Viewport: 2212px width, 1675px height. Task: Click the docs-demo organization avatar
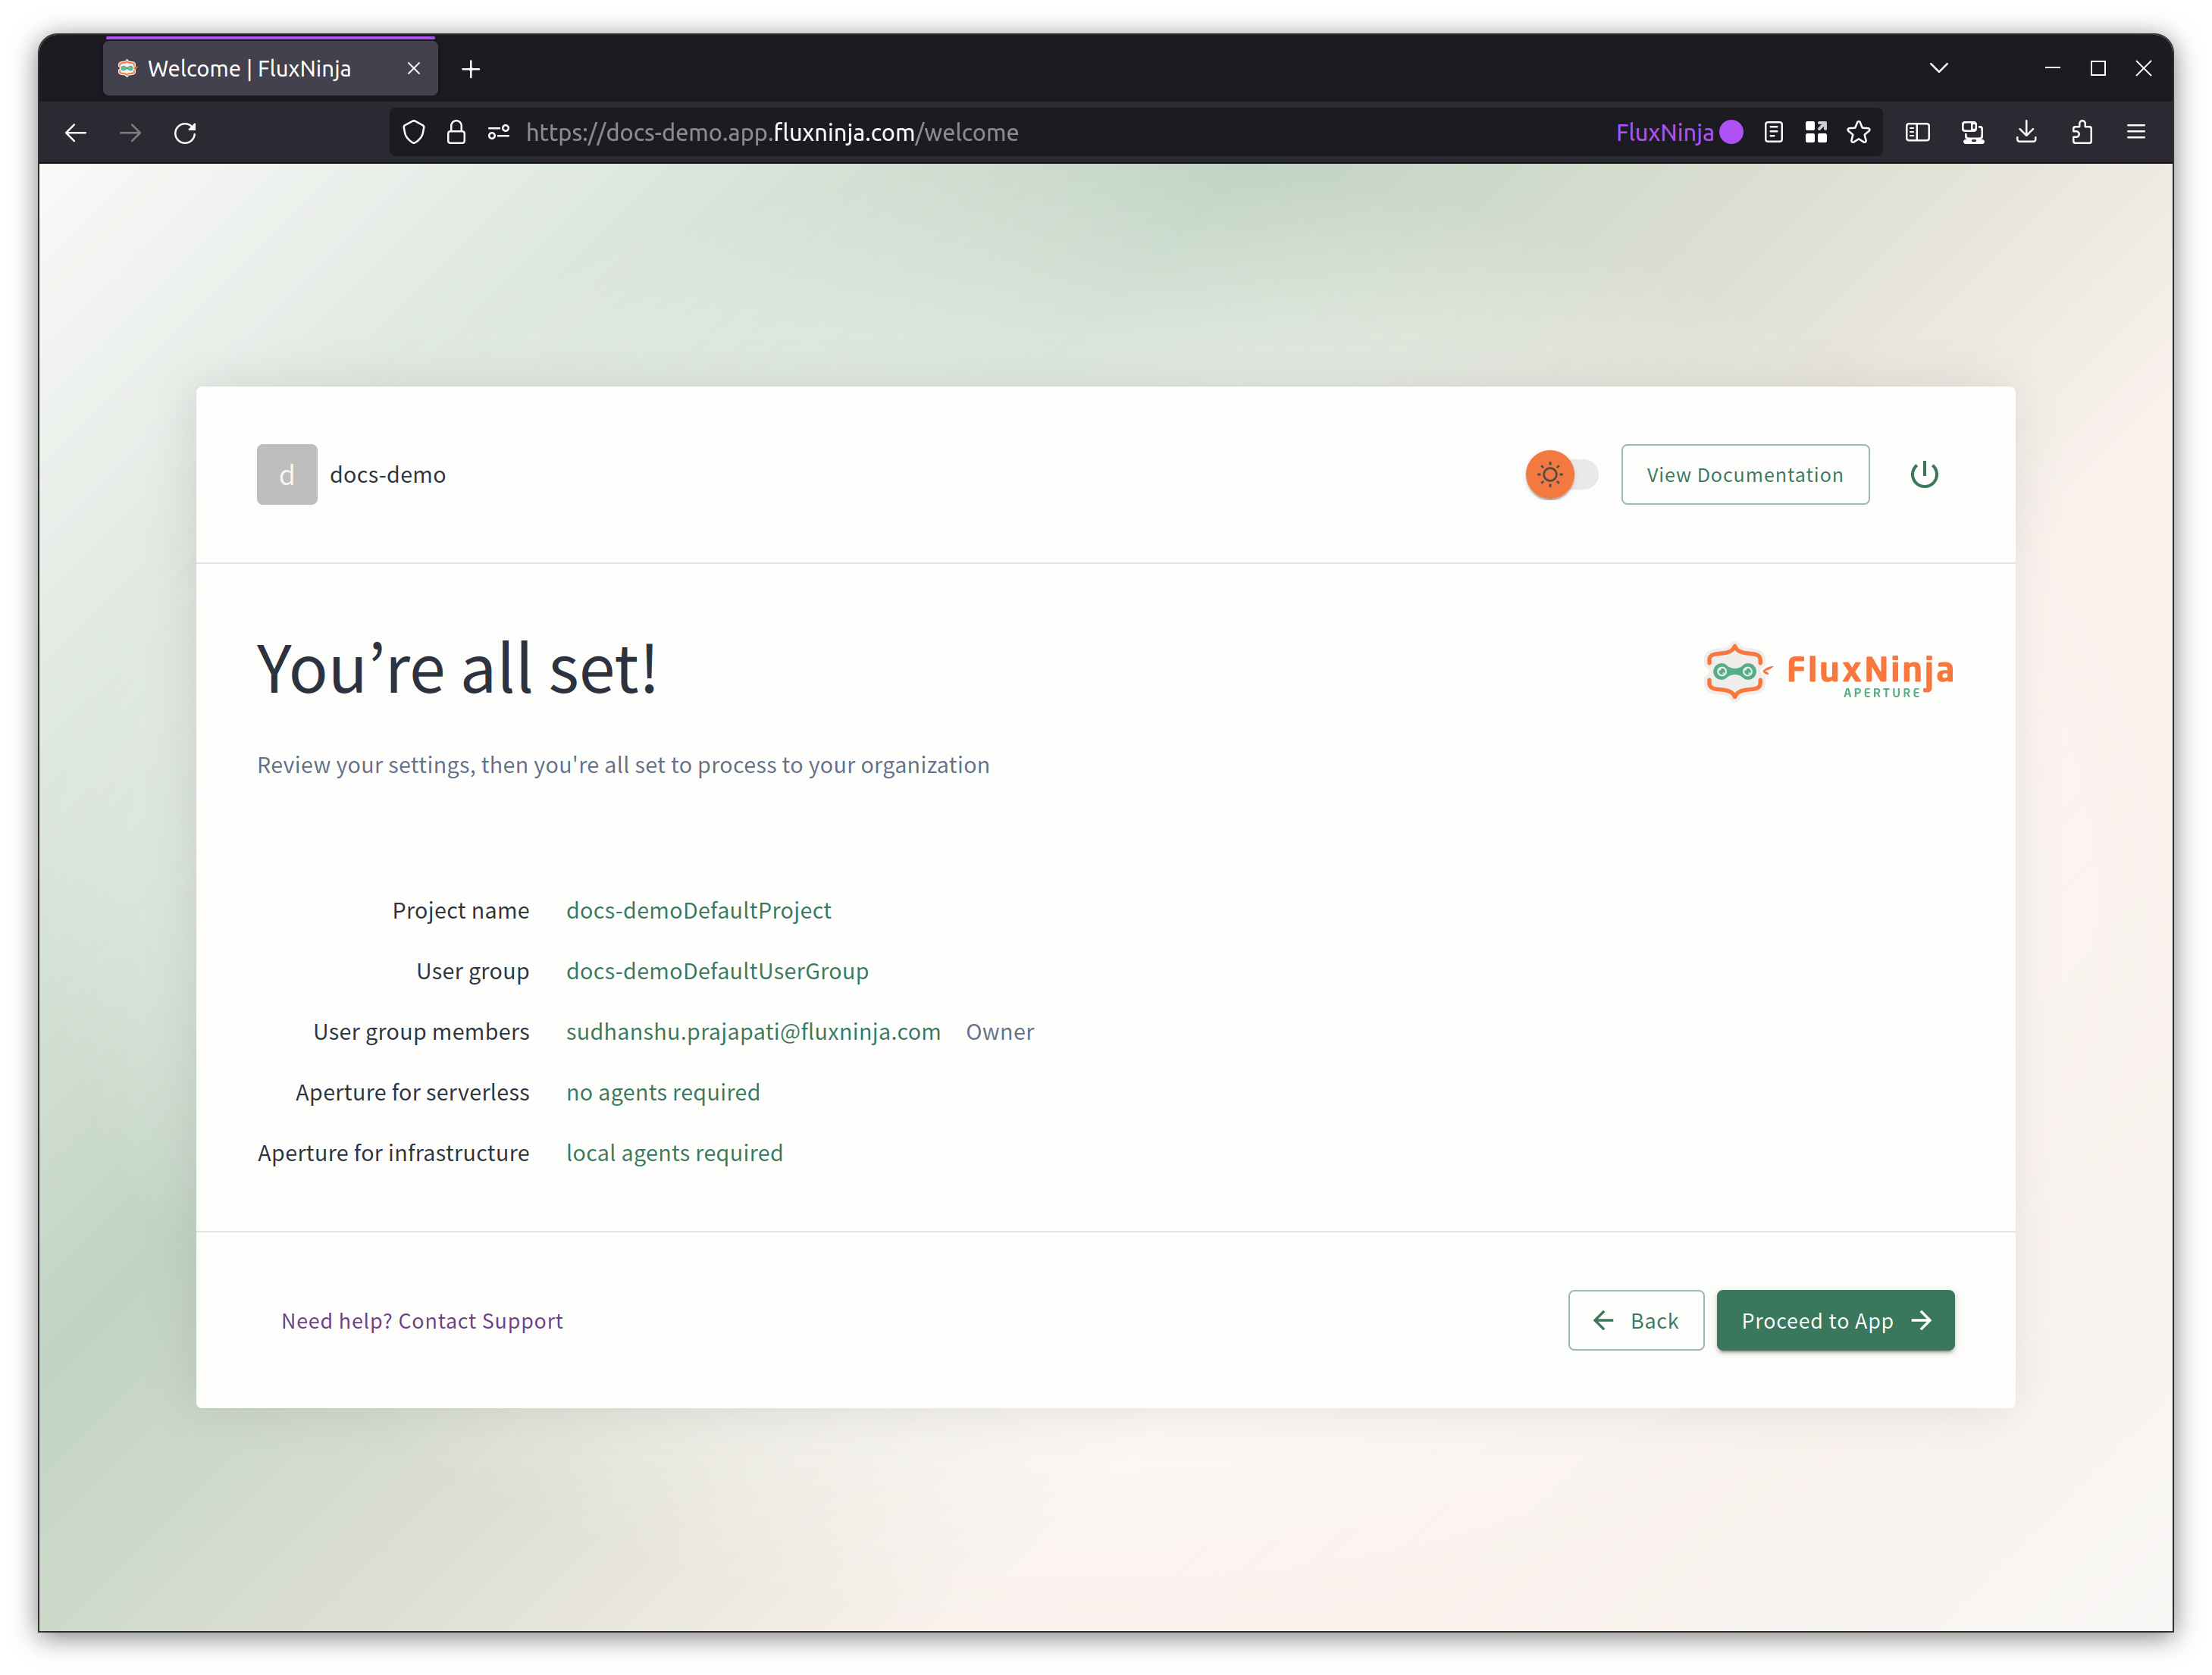click(287, 475)
